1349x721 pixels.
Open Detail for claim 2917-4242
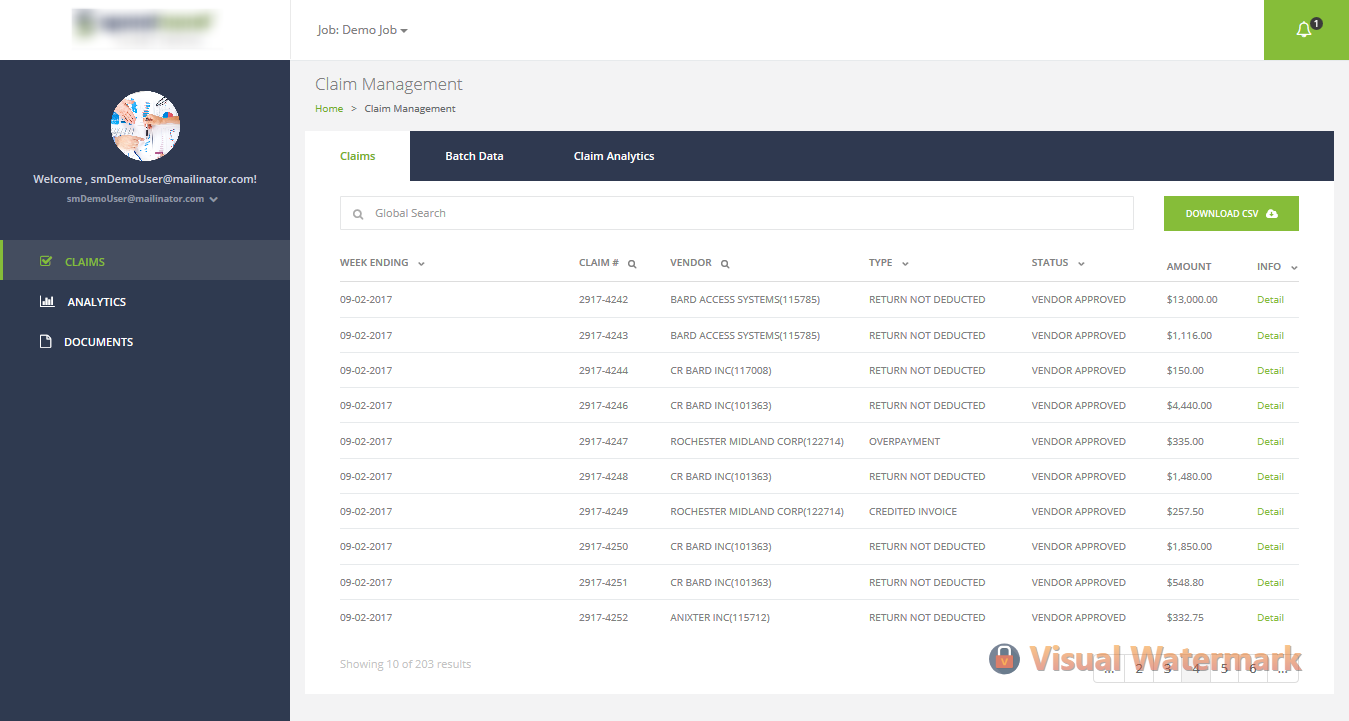[1270, 300]
